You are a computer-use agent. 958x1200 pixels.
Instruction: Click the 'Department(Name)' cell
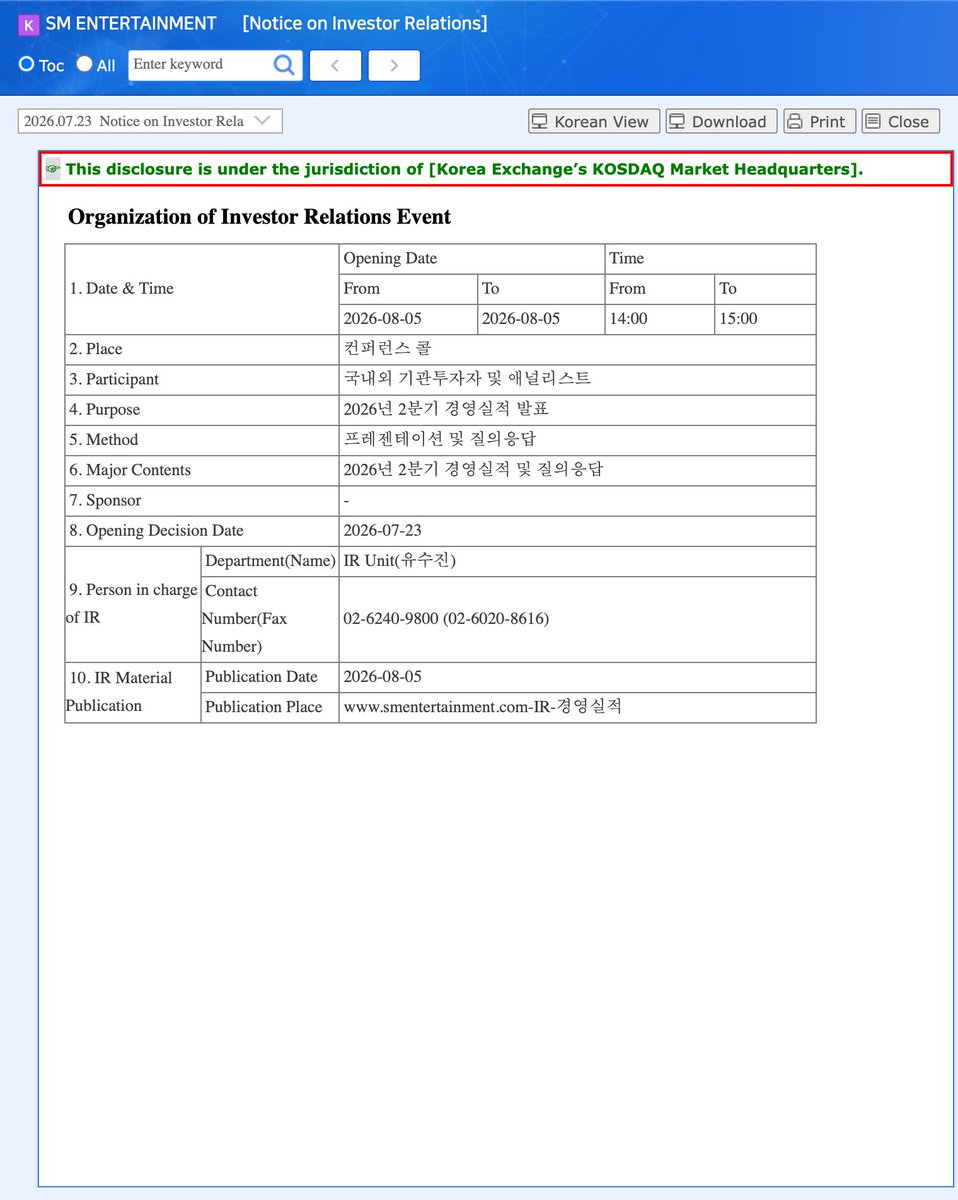(270, 561)
